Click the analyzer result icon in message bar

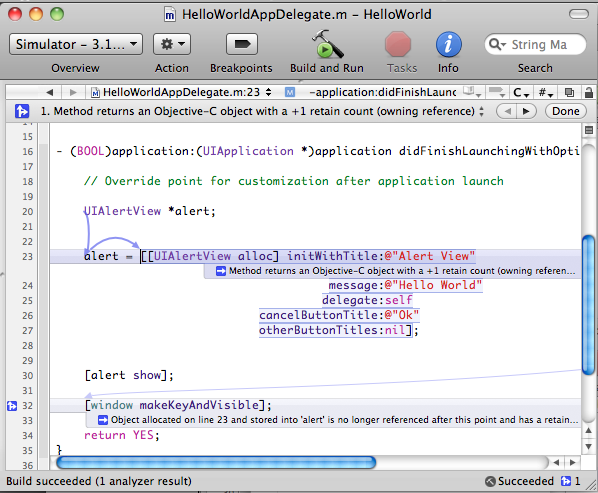tap(22, 111)
